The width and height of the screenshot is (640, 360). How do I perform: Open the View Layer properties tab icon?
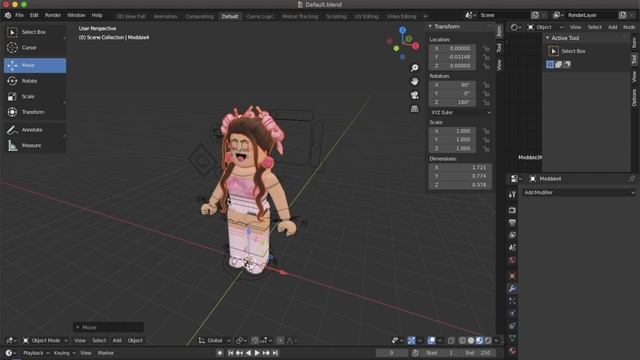512,235
